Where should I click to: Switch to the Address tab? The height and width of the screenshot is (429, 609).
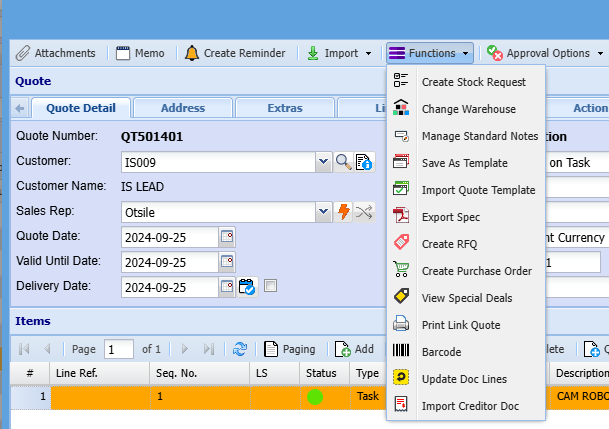183,108
